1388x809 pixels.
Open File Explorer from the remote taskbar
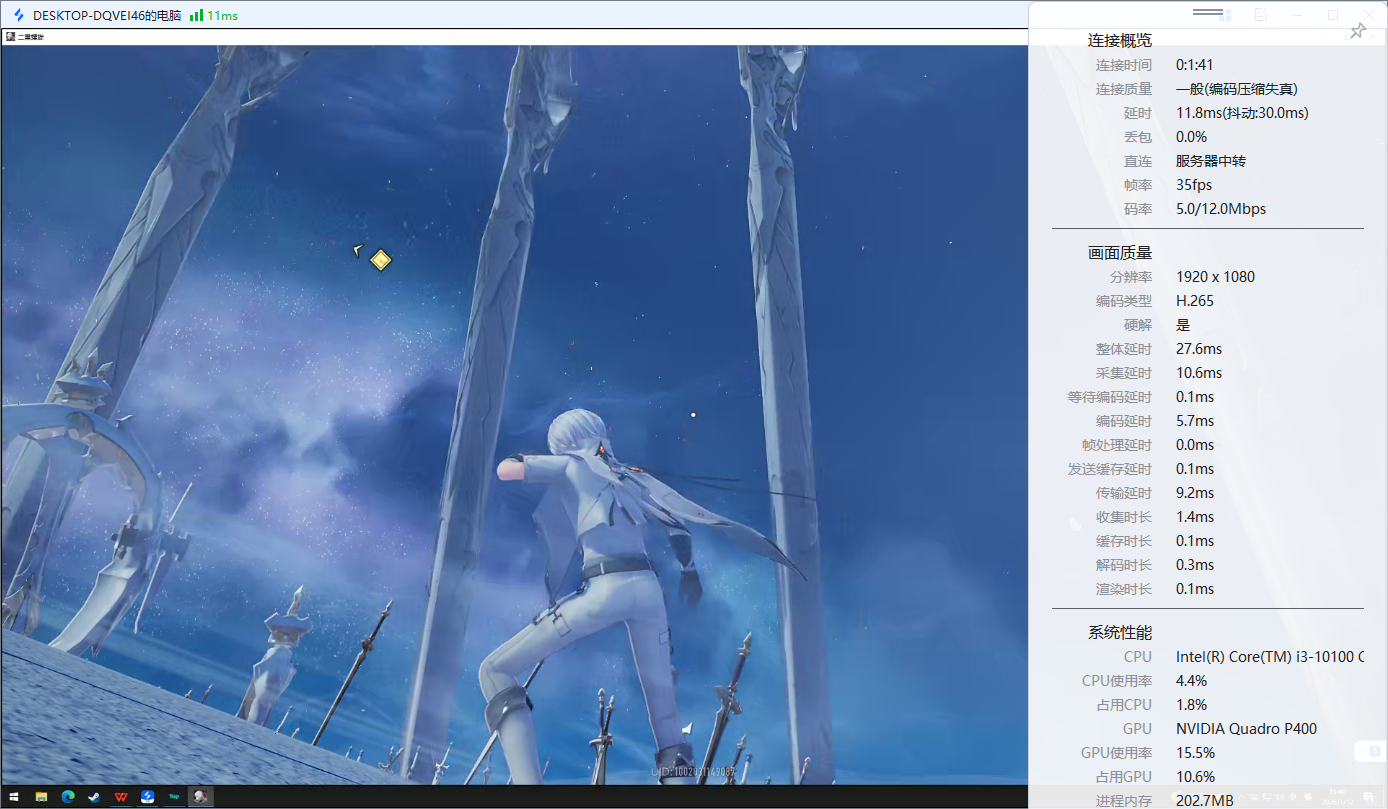tap(41, 797)
